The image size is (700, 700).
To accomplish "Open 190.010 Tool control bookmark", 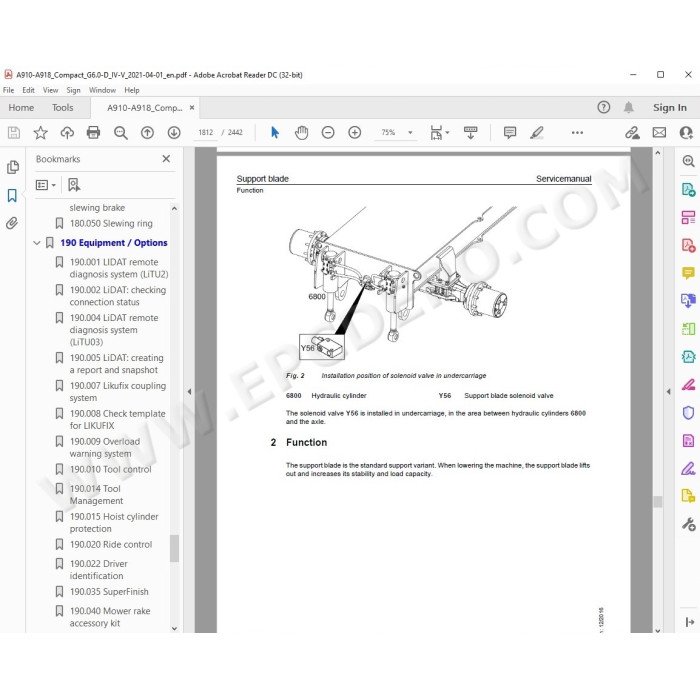I will pyautogui.click(x=110, y=469).
